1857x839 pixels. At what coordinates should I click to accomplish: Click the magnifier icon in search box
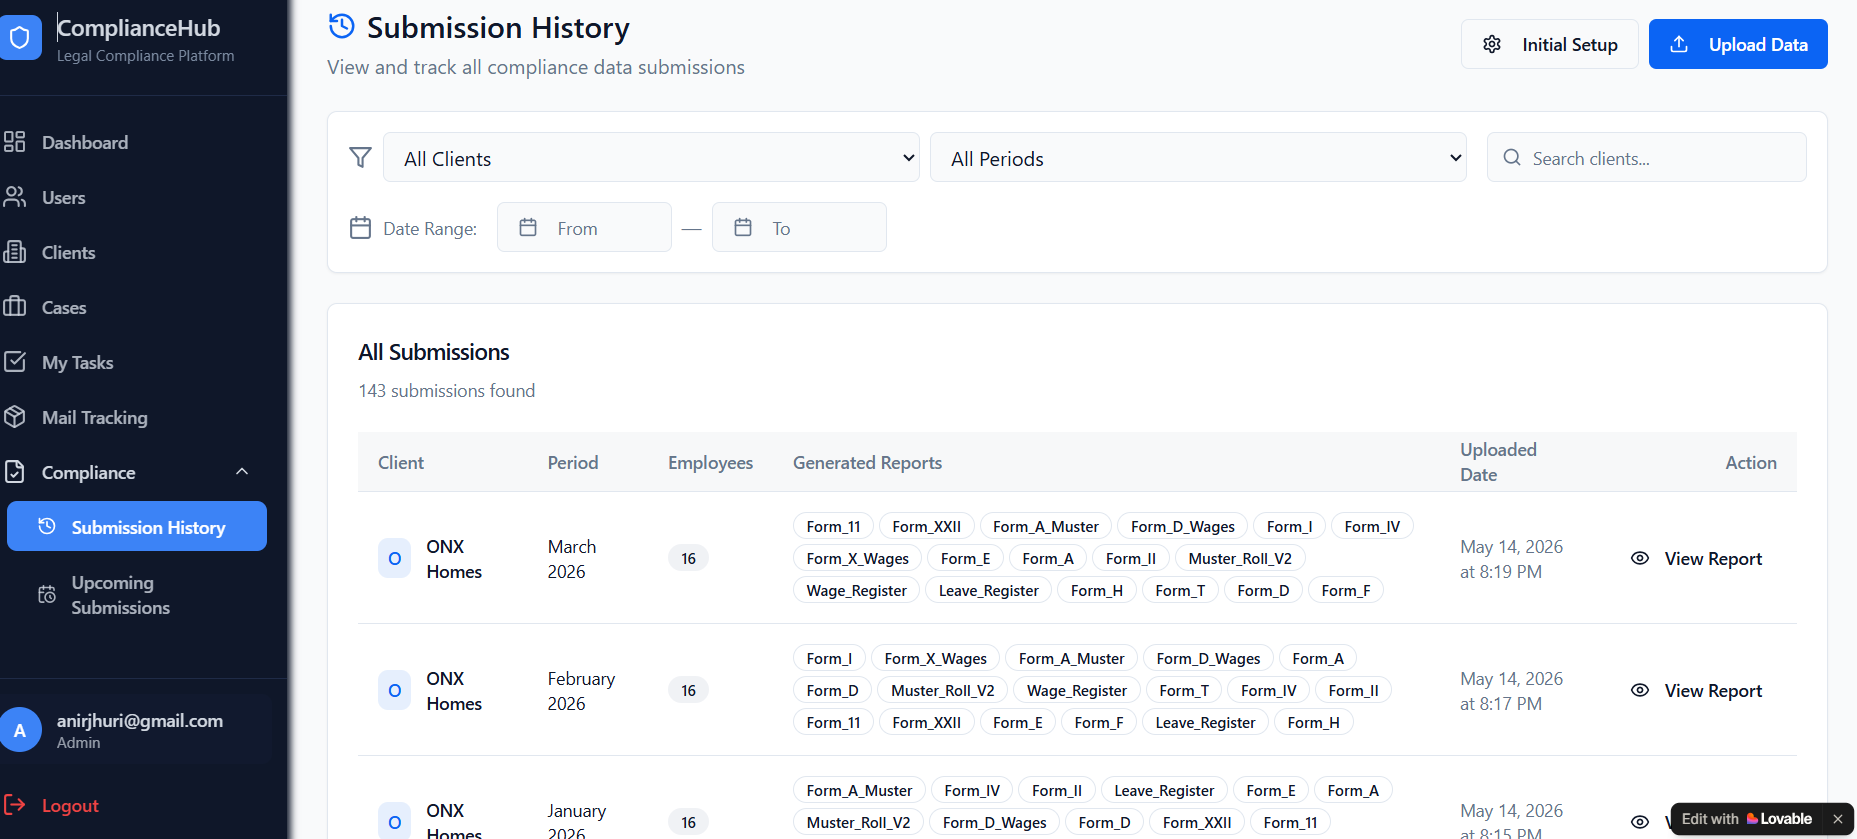coord(1512,158)
